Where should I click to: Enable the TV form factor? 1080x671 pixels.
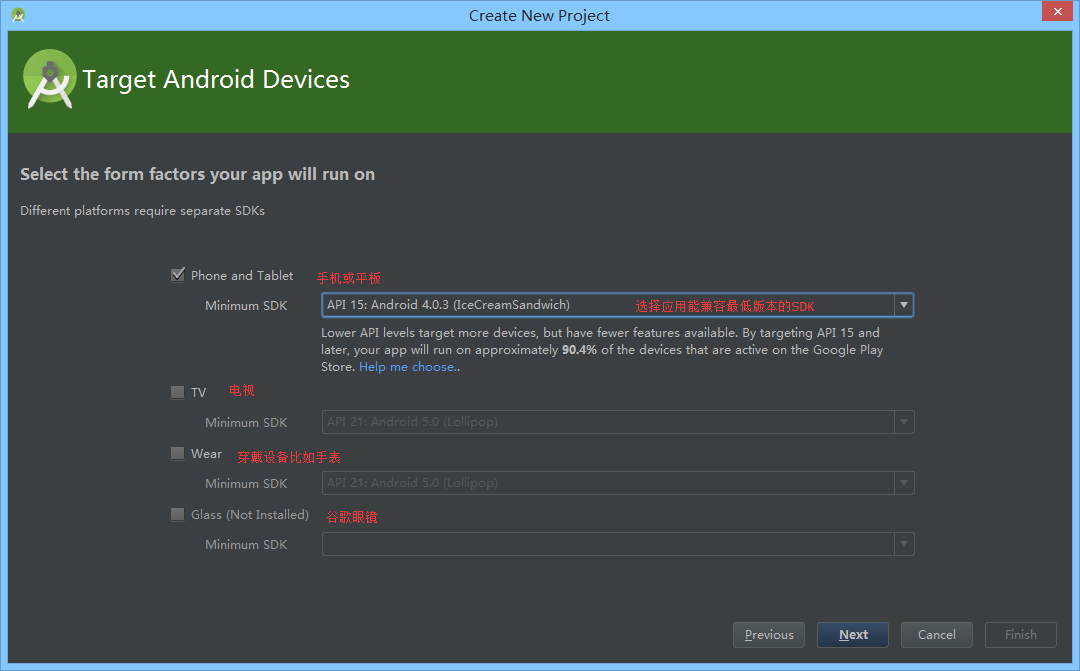click(177, 391)
